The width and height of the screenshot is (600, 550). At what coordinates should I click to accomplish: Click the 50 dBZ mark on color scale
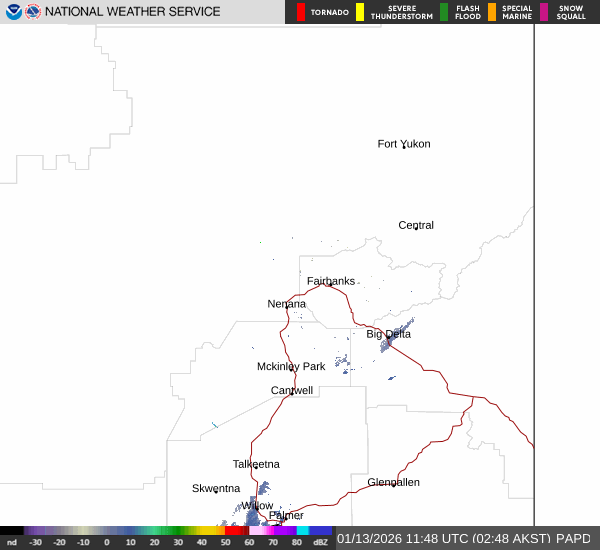tap(224, 542)
